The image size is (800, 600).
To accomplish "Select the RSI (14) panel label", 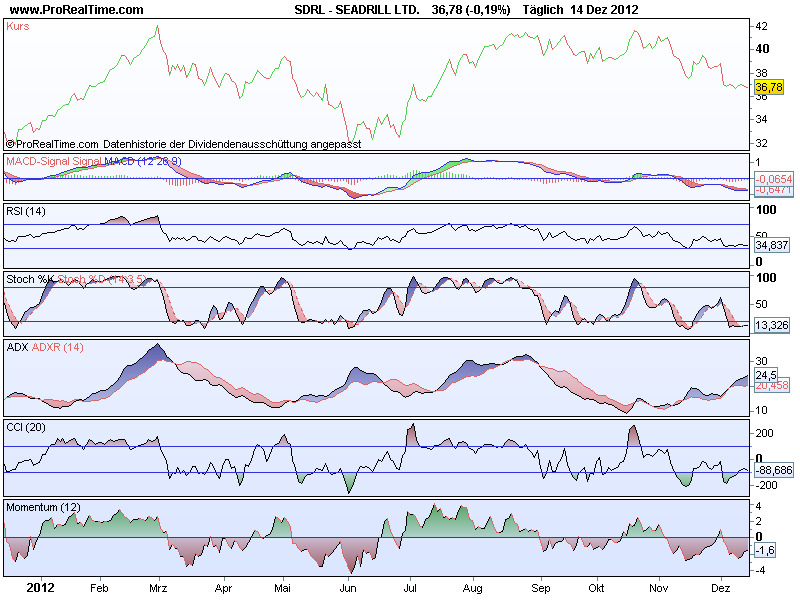I will point(26,211).
